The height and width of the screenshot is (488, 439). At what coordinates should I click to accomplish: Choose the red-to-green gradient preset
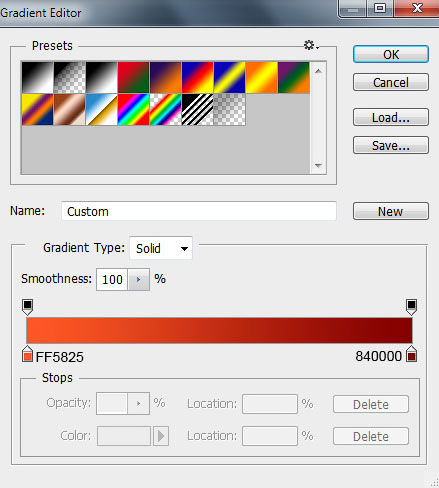[133, 77]
